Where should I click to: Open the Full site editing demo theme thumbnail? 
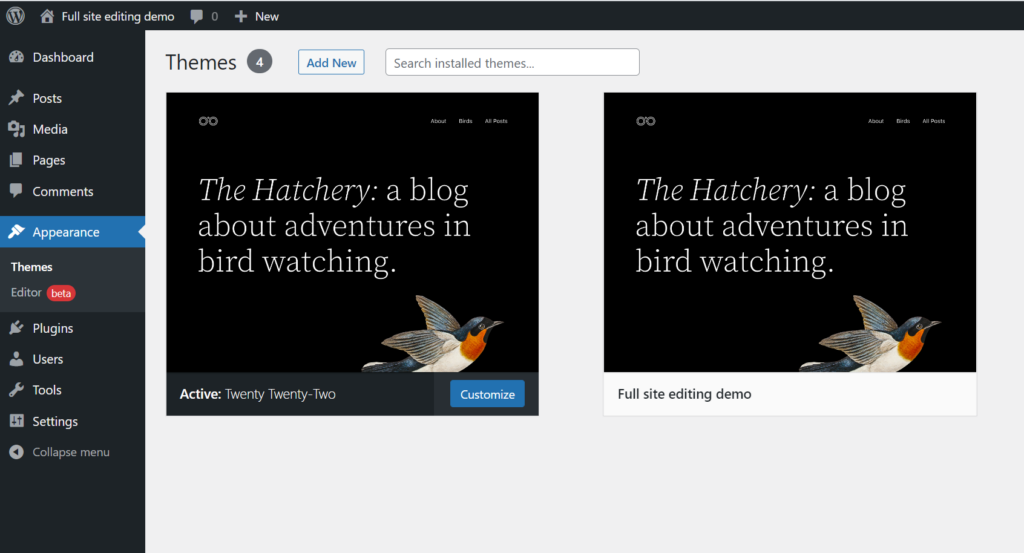click(790, 232)
